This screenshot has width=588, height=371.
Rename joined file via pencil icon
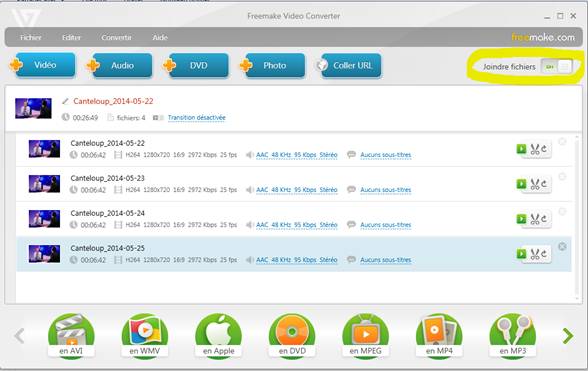pos(65,101)
